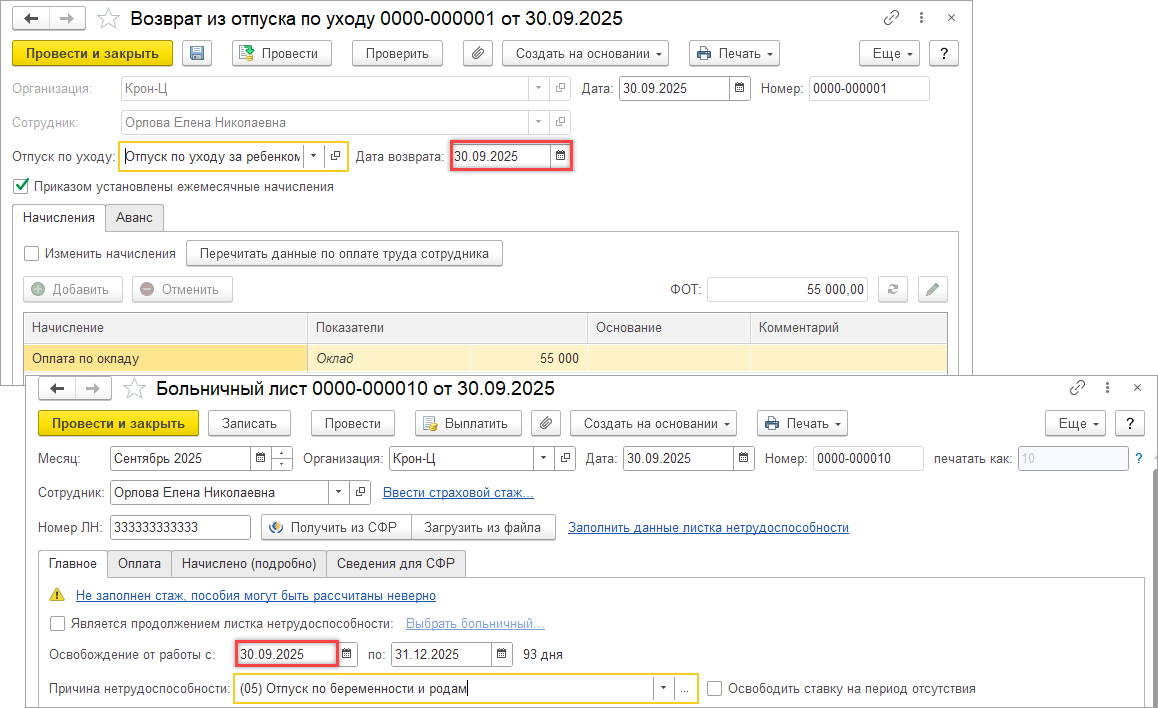Increase month using Месяц stepper up arrow

(282, 453)
